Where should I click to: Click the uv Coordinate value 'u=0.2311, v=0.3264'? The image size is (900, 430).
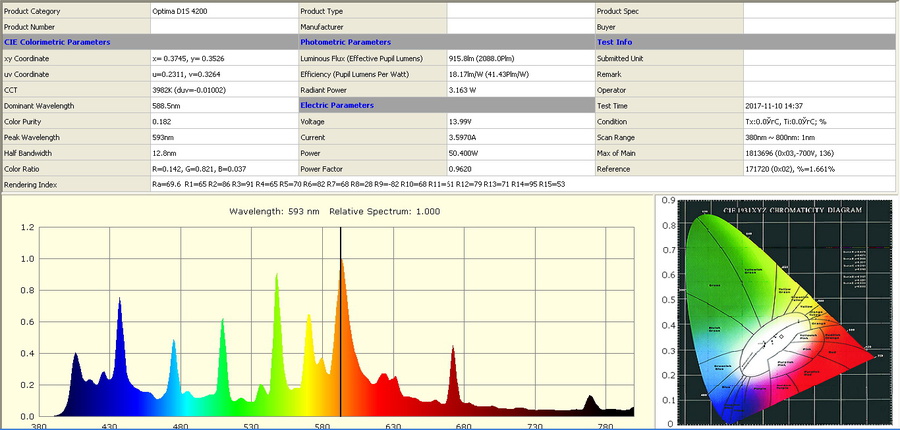[185, 74]
